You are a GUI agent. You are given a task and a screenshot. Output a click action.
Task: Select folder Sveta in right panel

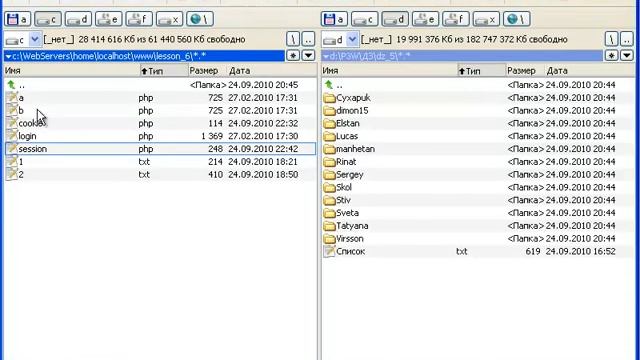[x=478, y=213]
